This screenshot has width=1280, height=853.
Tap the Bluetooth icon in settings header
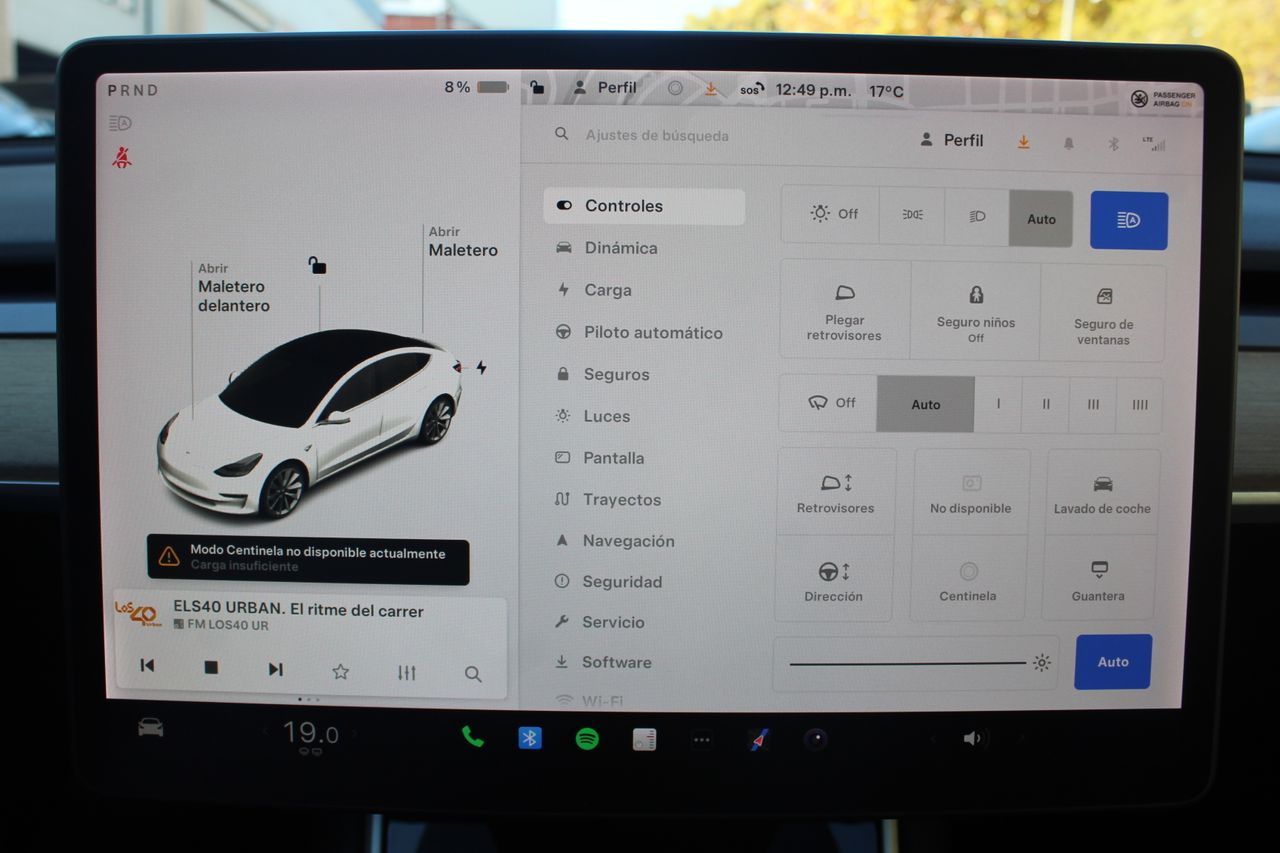pos(1113,143)
